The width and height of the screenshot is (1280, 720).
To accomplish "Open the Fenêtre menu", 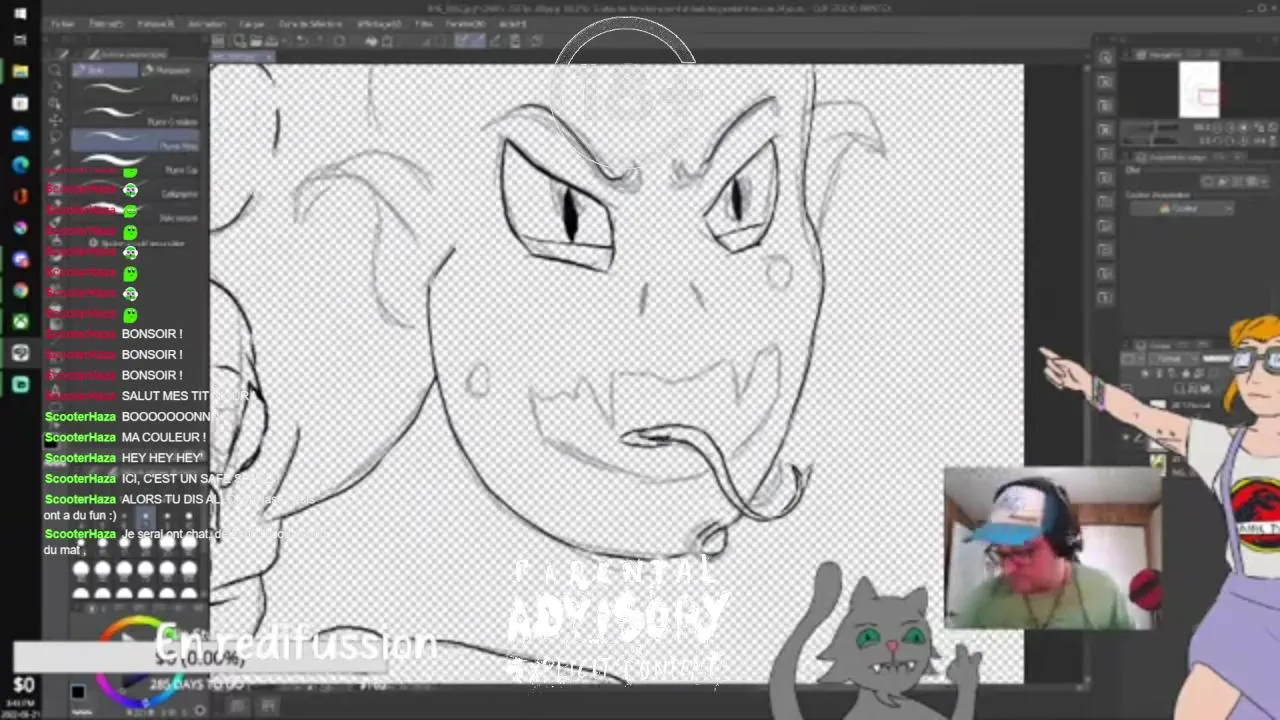I will 466,23.
